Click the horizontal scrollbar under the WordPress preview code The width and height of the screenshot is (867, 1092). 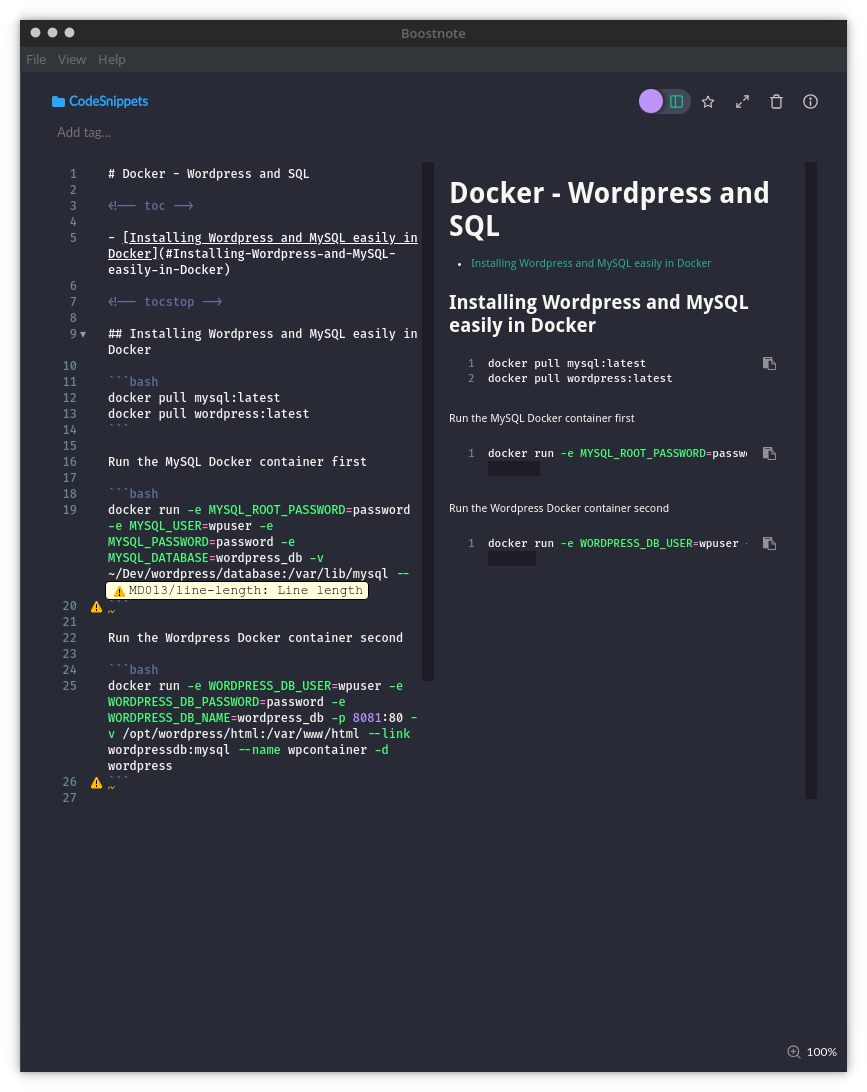click(512, 559)
